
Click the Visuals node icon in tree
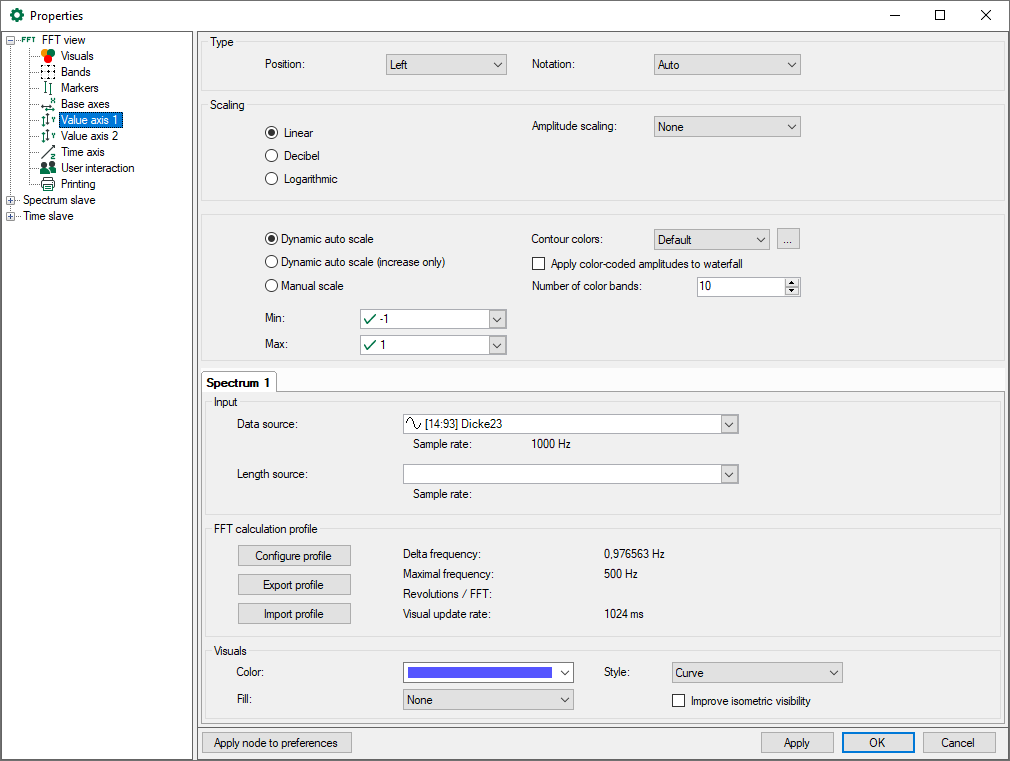click(x=48, y=56)
